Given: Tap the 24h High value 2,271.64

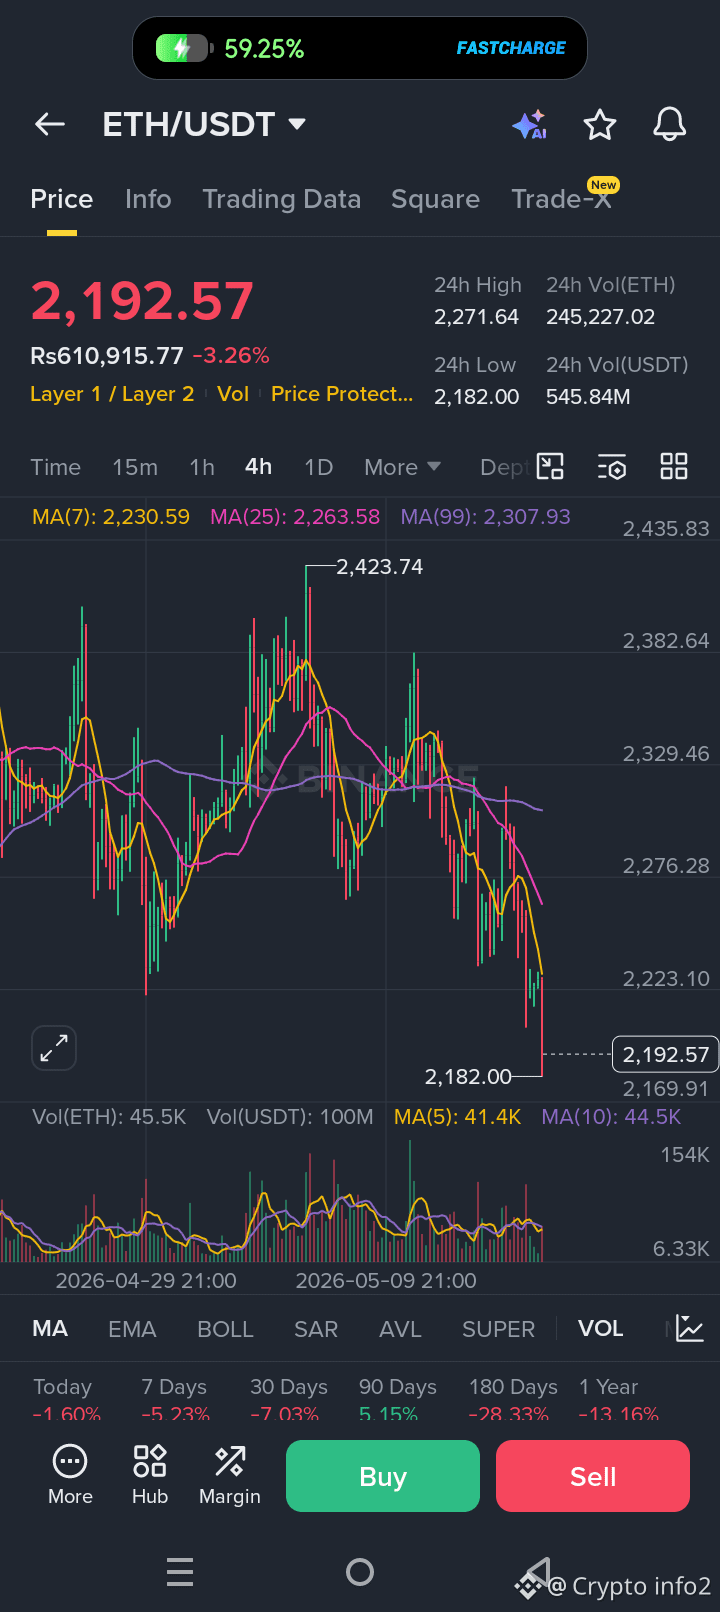Looking at the screenshot, I should [477, 317].
